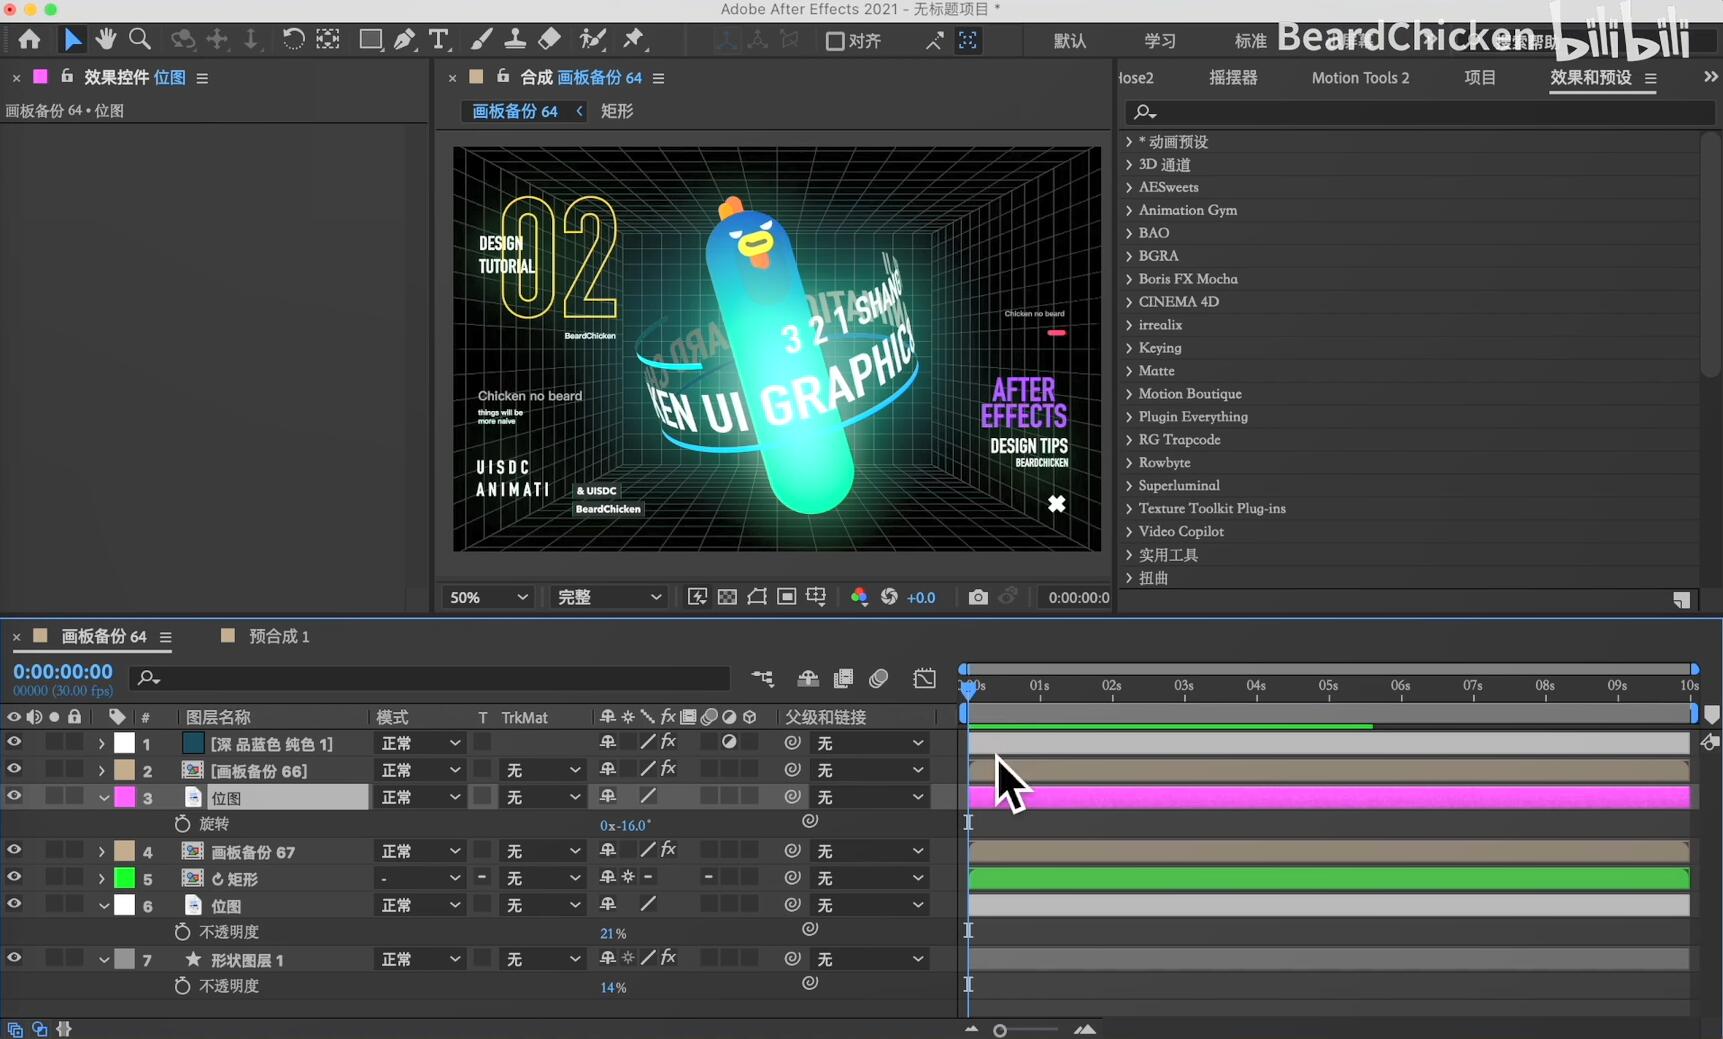The width and height of the screenshot is (1723, 1039).
Task: Open the 50% magnification dropdown
Action: point(488,597)
